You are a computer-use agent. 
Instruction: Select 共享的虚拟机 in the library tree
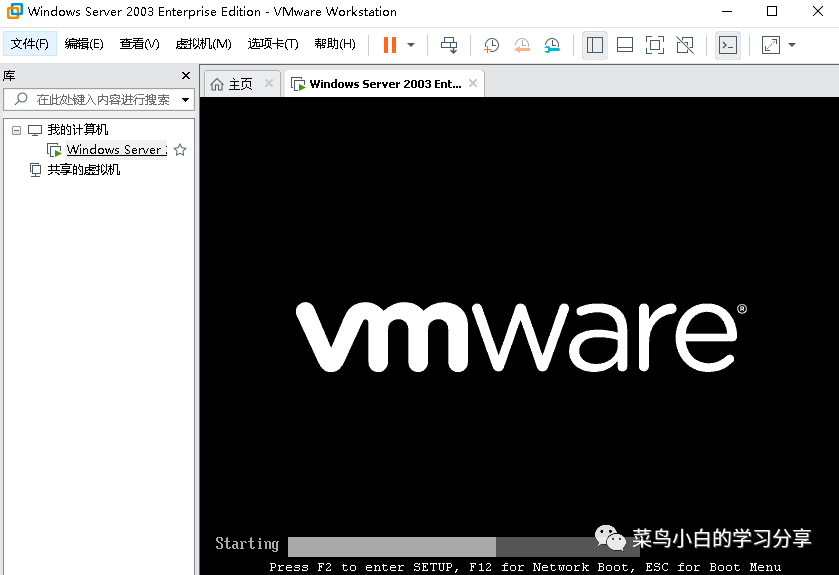click(x=83, y=170)
